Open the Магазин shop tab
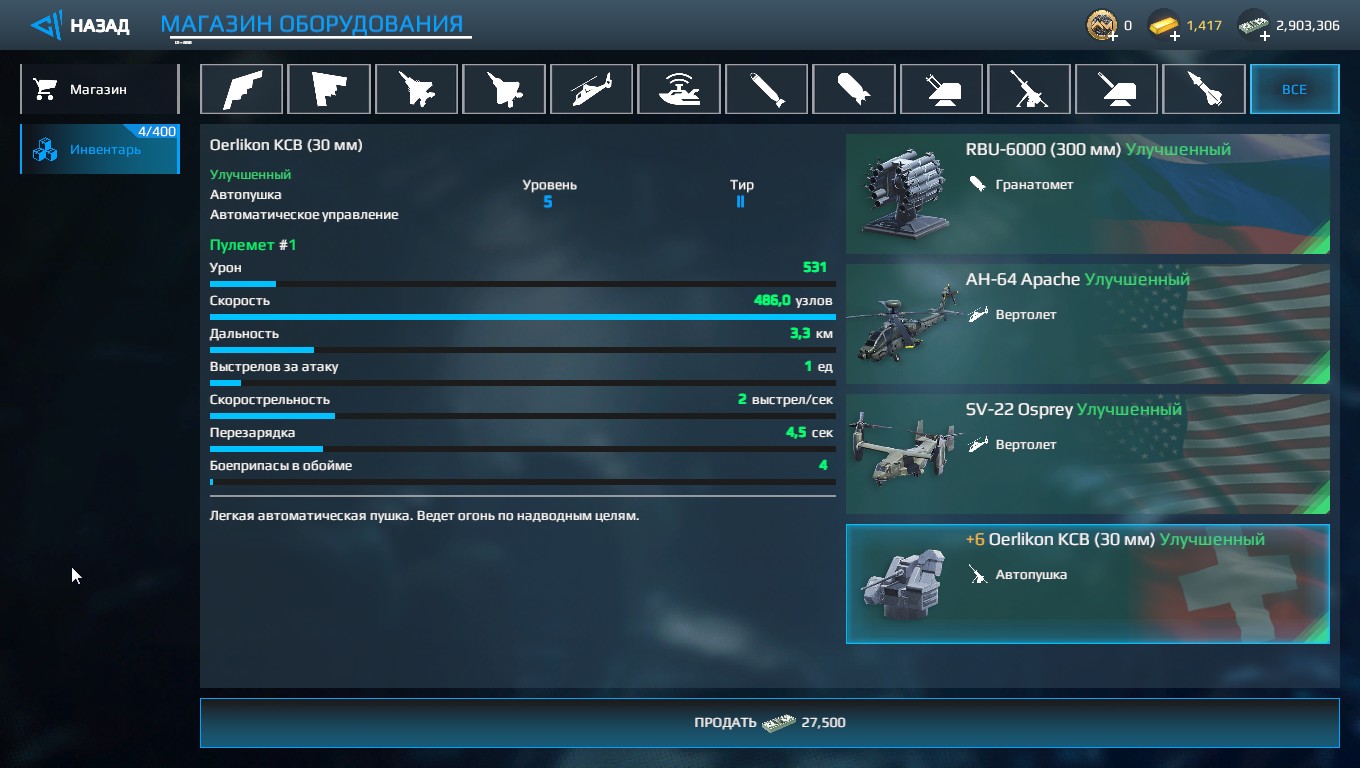The image size is (1360, 768). 99,89
